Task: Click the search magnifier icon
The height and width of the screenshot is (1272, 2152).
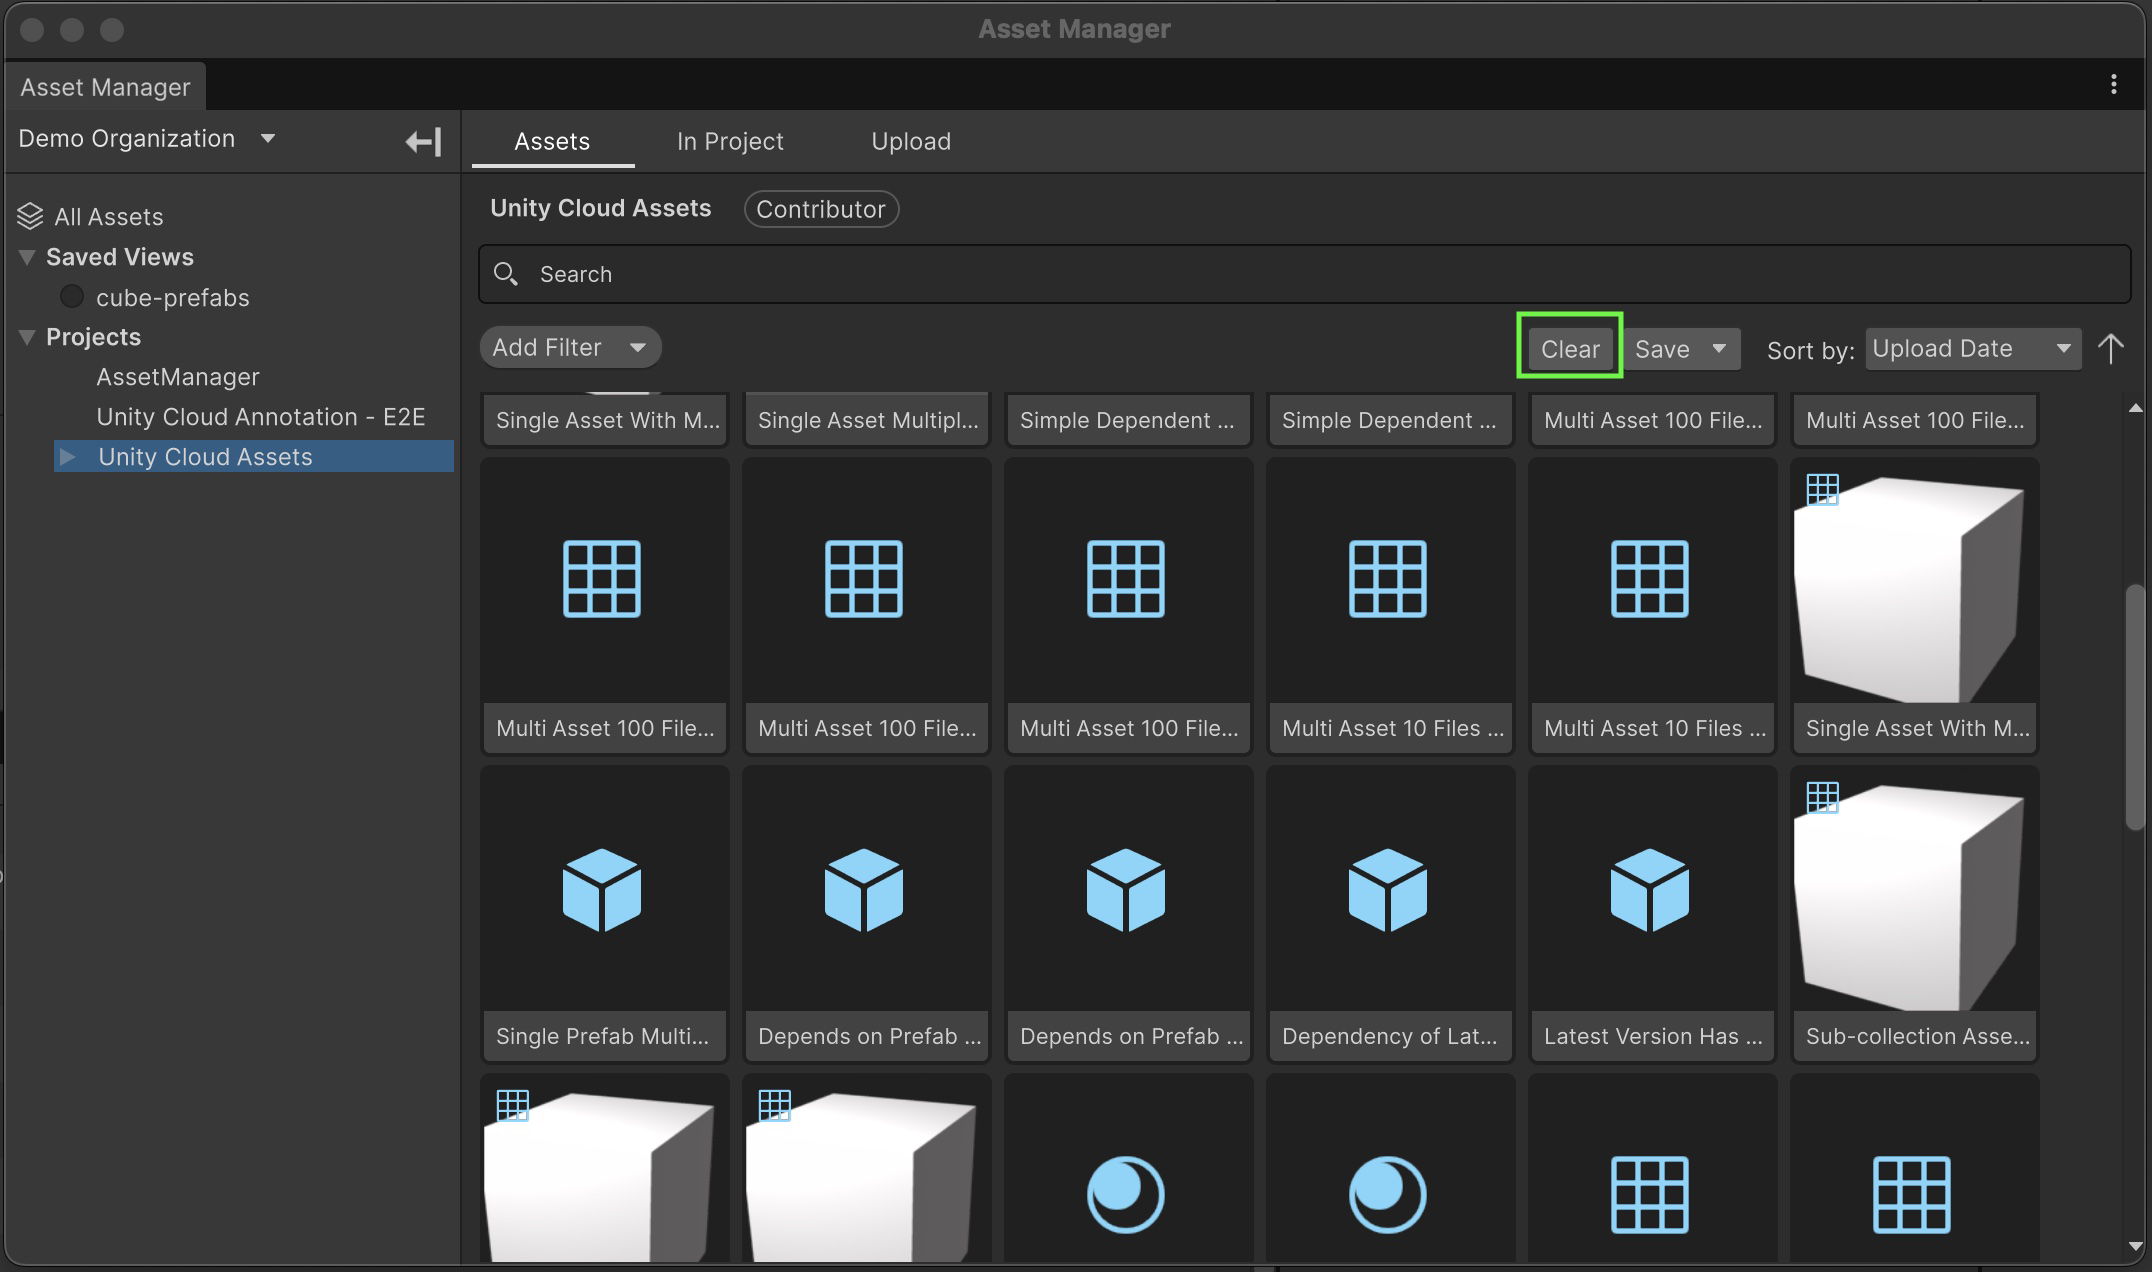Action: pyautogui.click(x=506, y=274)
